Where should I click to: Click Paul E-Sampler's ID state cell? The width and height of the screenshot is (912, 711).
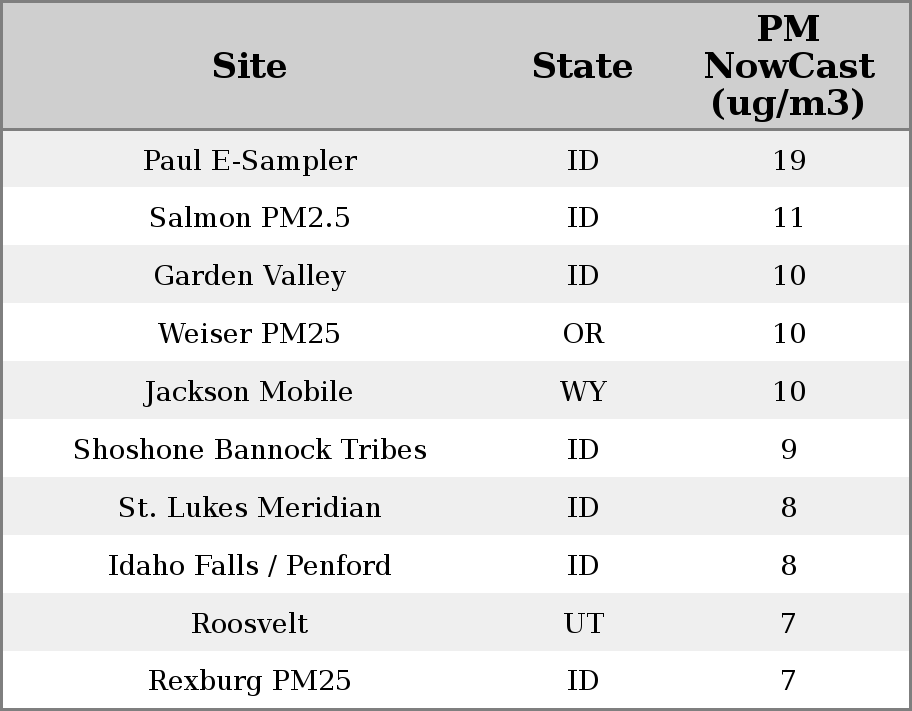(583, 160)
